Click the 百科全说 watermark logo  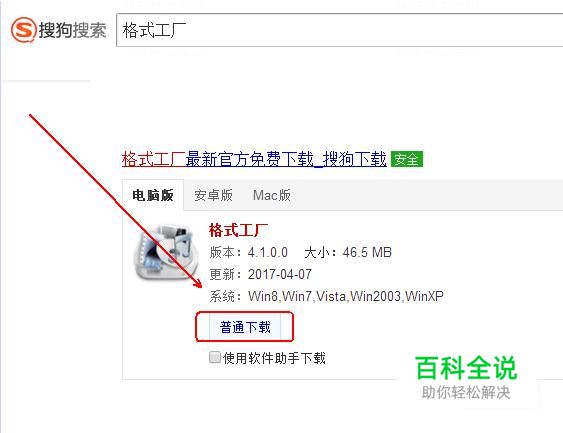[466, 368]
